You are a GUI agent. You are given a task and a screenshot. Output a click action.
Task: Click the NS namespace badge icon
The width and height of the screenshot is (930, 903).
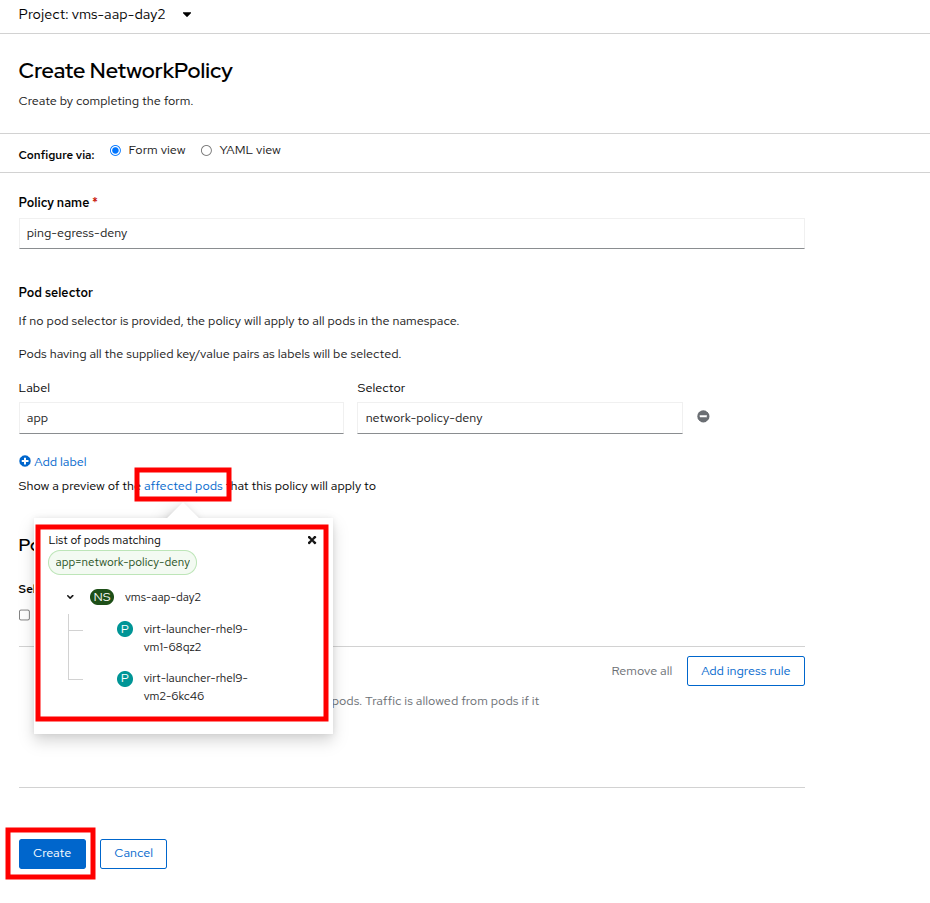point(102,597)
